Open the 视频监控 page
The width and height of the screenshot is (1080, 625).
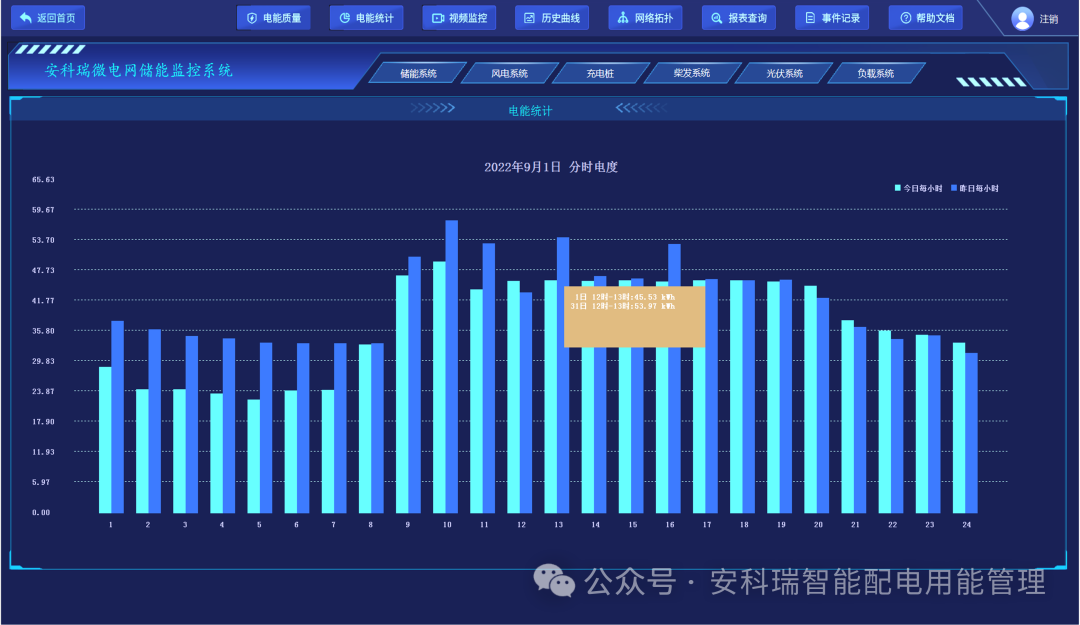pyautogui.click(x=459, y=18)
